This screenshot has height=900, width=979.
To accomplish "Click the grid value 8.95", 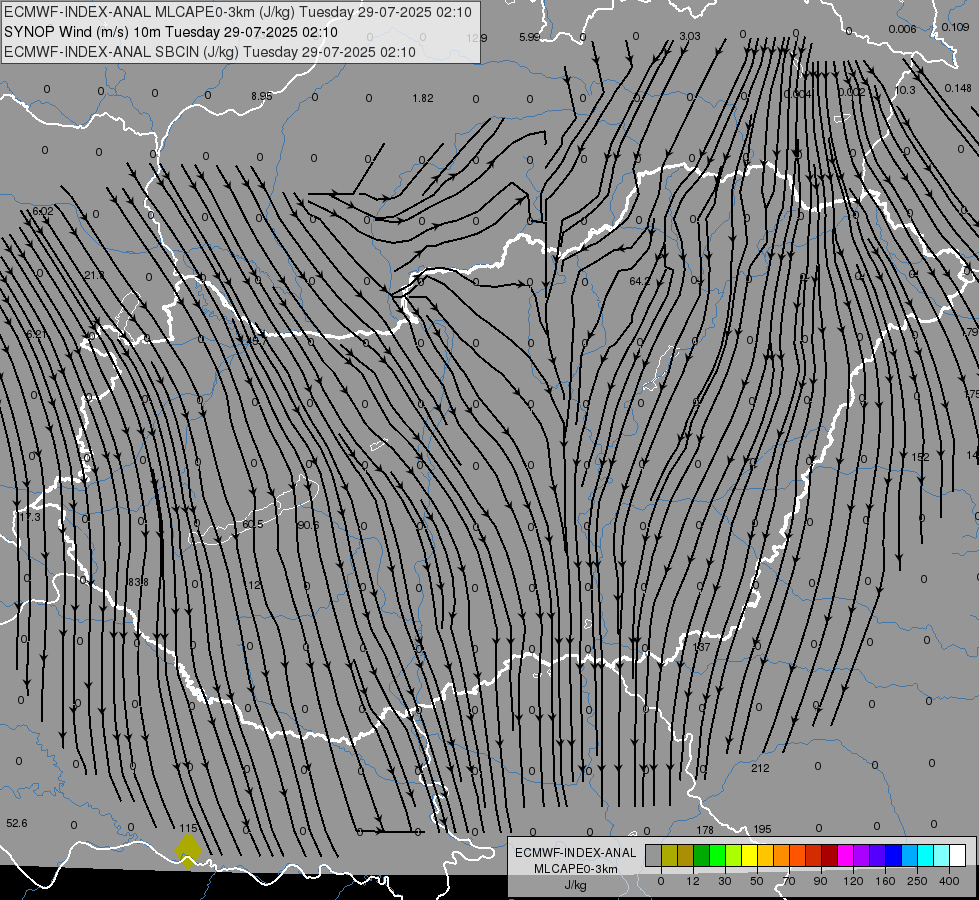I will pyautogui.click(x=262, y=96).
